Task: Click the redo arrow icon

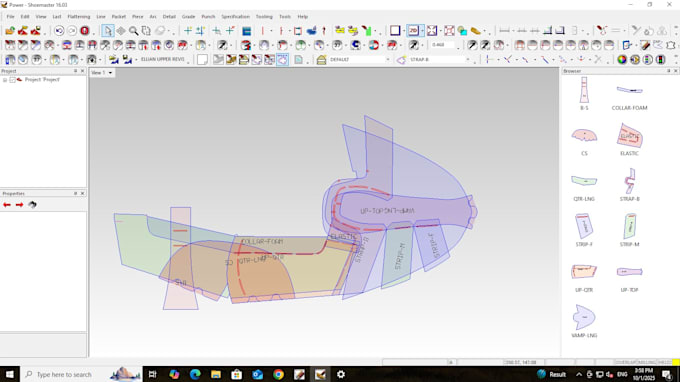Action: pos(72,31)
